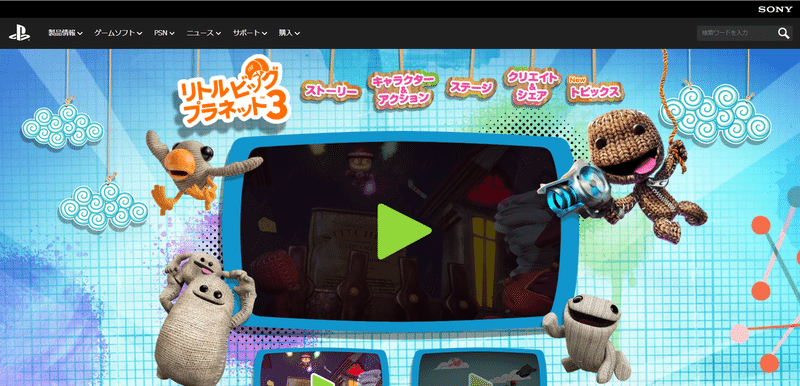800x386 pixels.
Task: Expand the 購入 dropdown menu
Action: tap(289, 33)
